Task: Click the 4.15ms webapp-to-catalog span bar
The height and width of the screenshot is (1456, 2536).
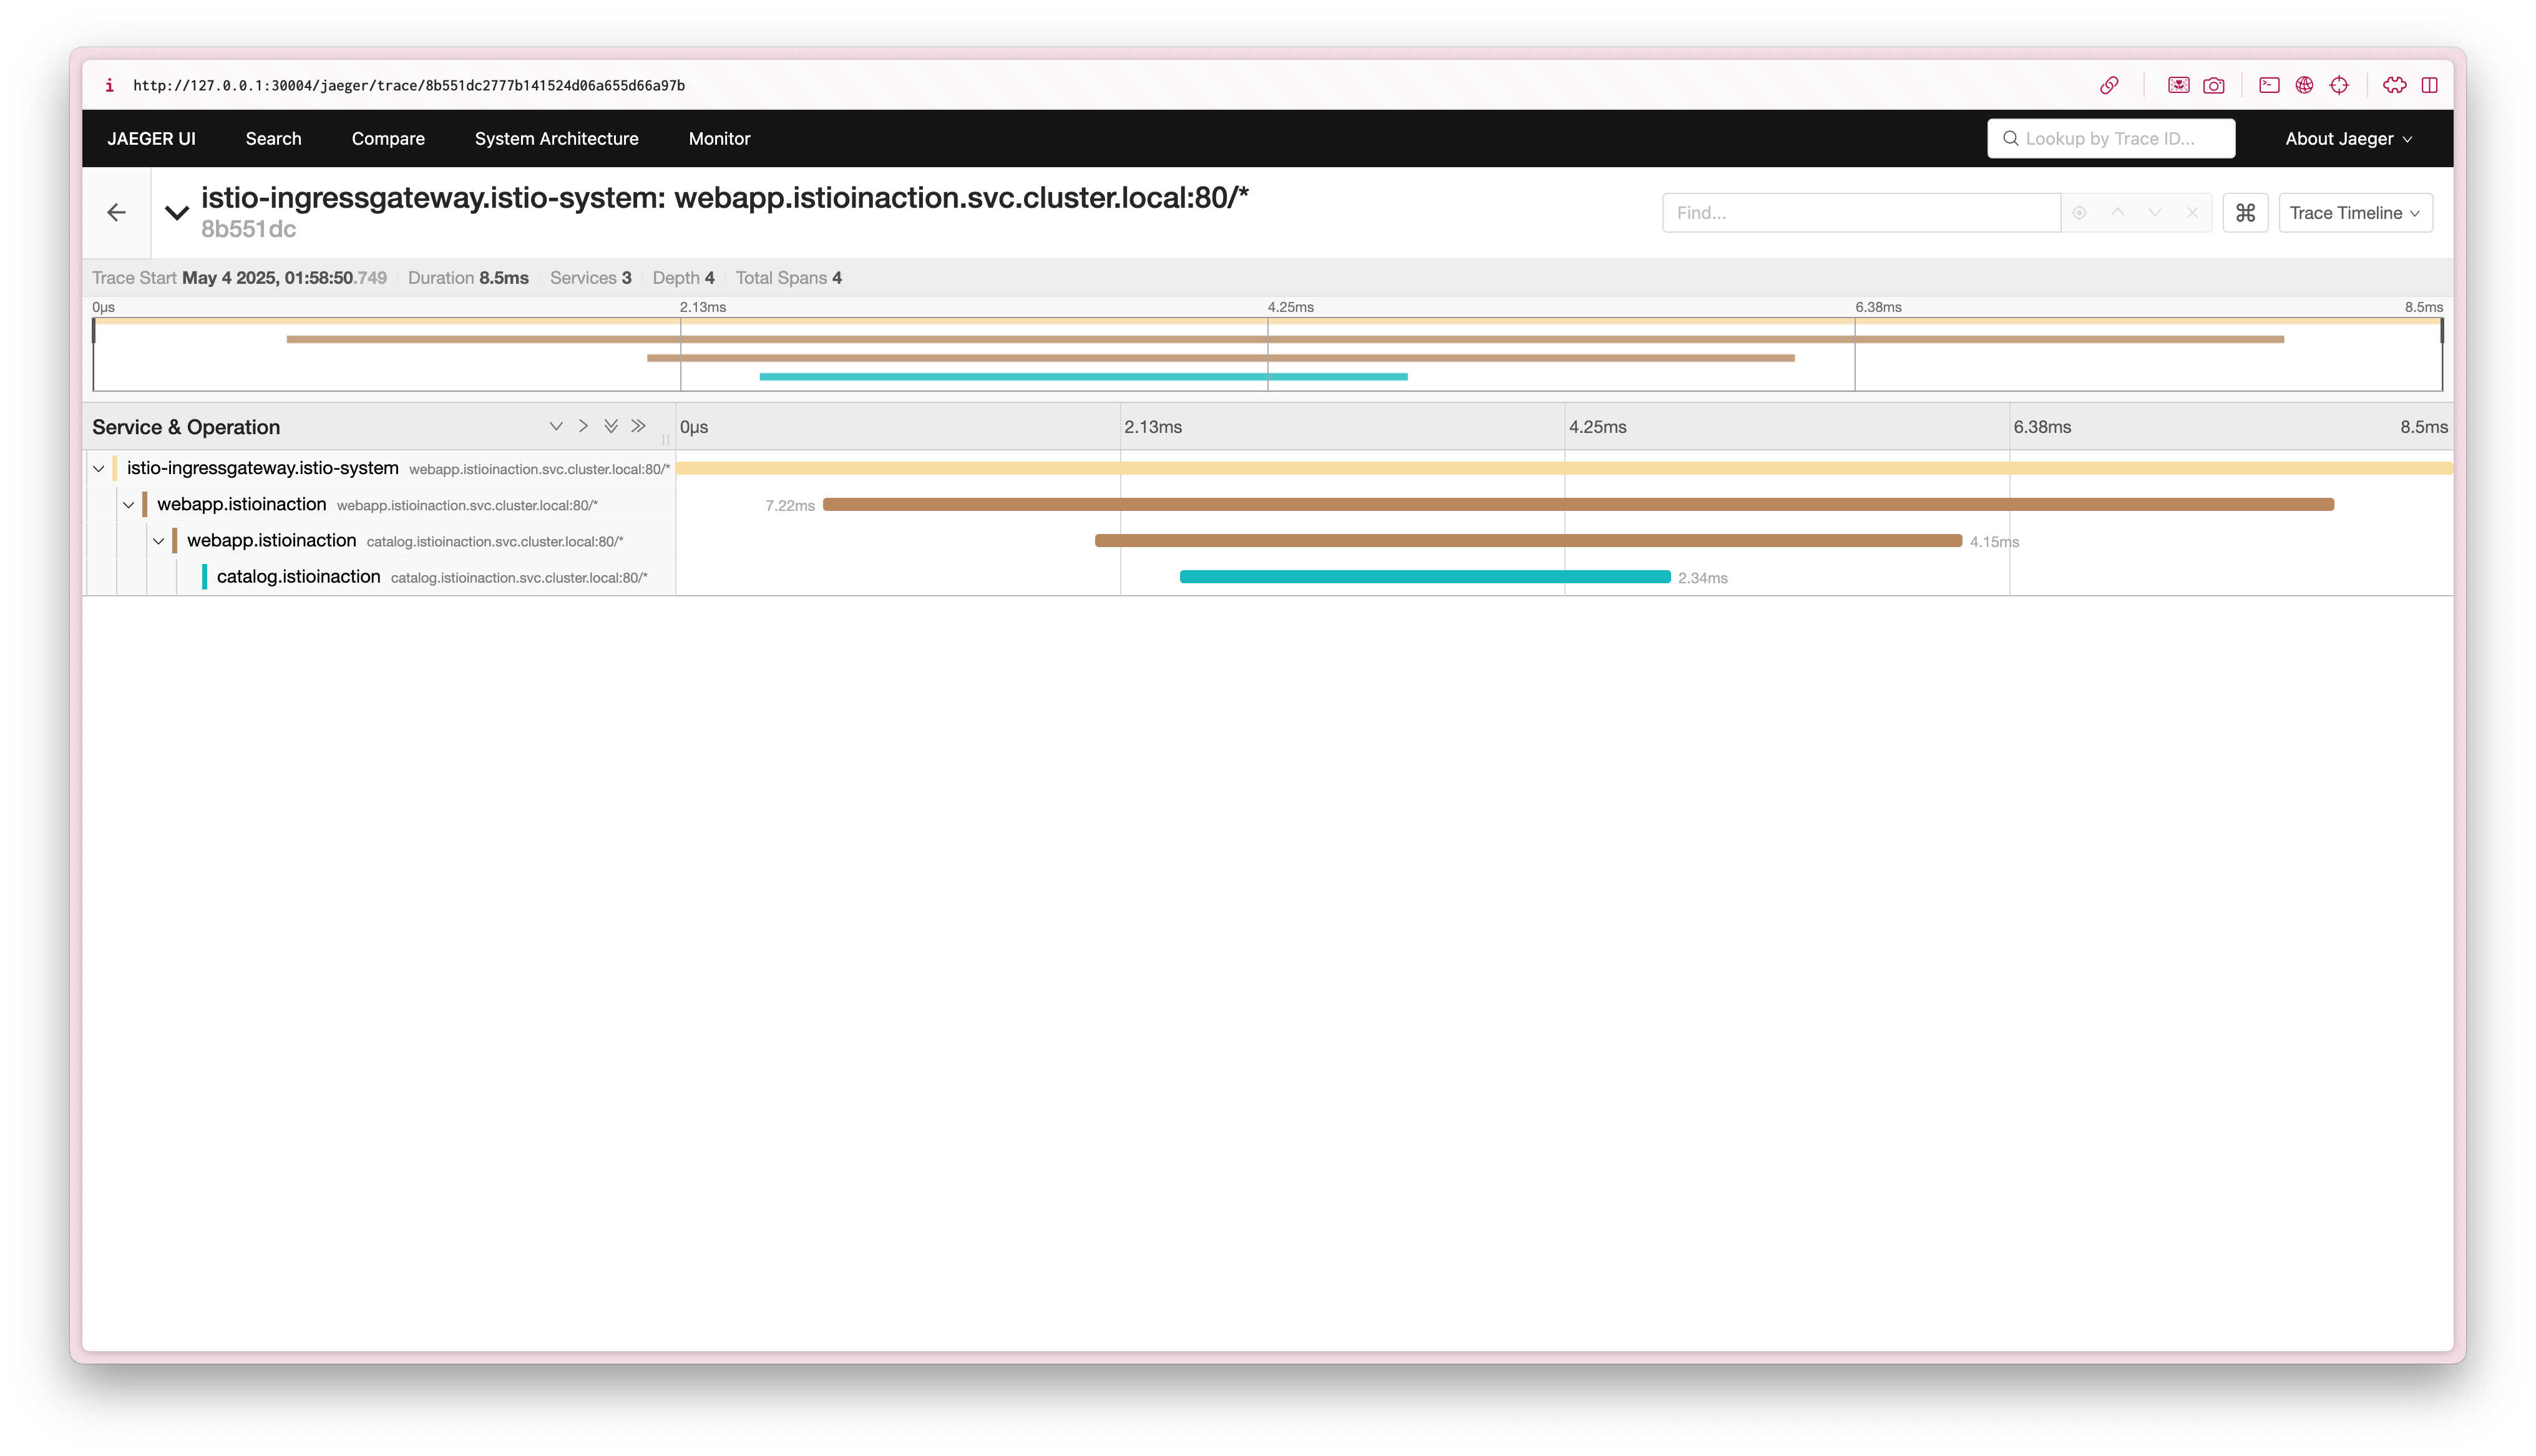Action: pos(1528,540)
